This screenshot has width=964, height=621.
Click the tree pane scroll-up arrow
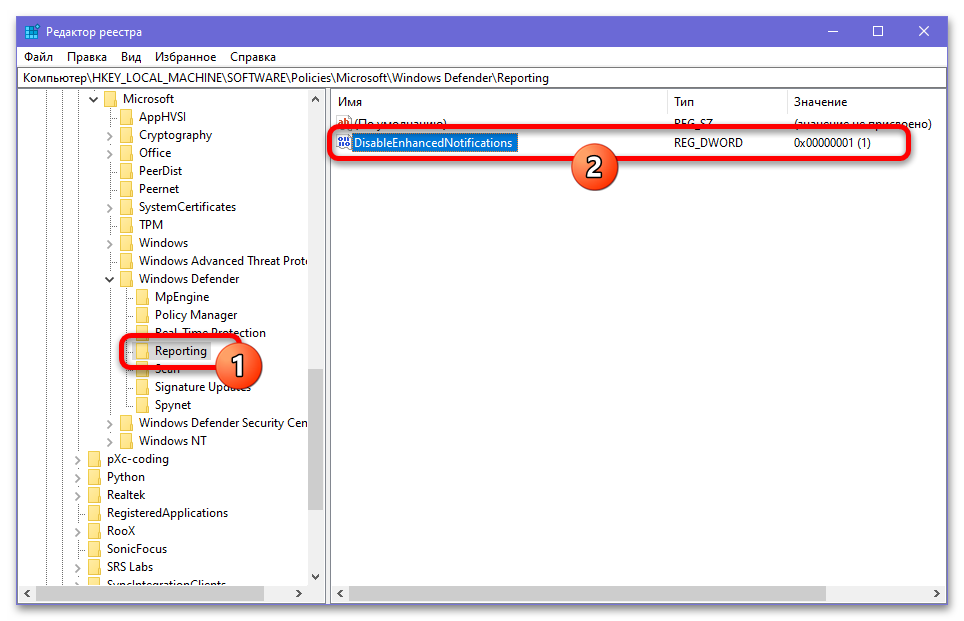coord(315,99)
